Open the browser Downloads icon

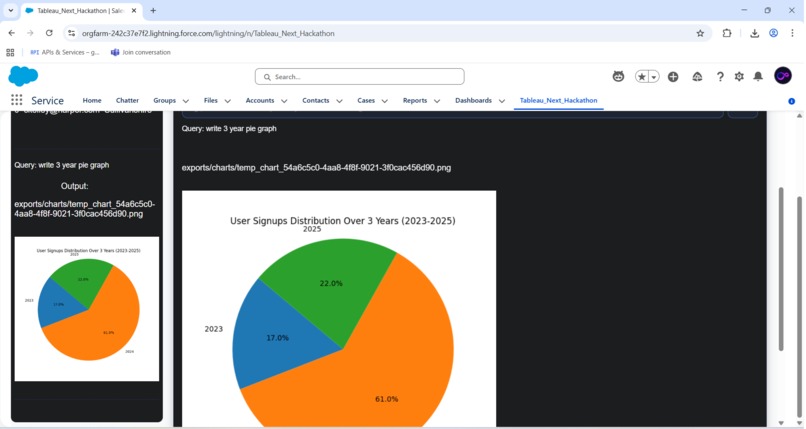(754, 33)
